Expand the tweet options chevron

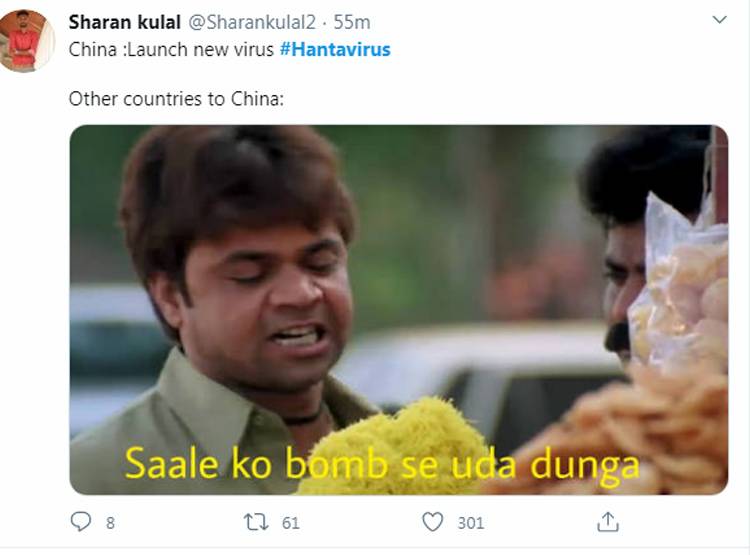(719, 20)
